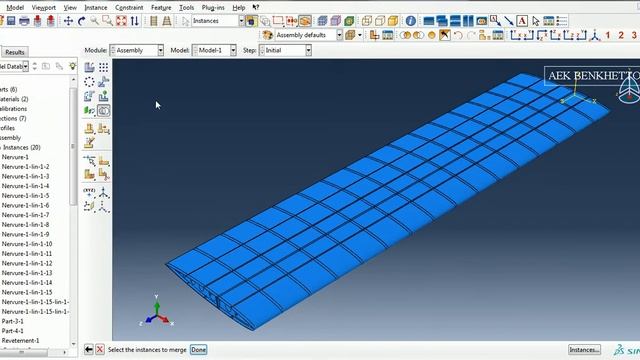The height and width of the screenshot is (360, 640).
Task: Apply saved custom view 1
Action: pos(608,35)
